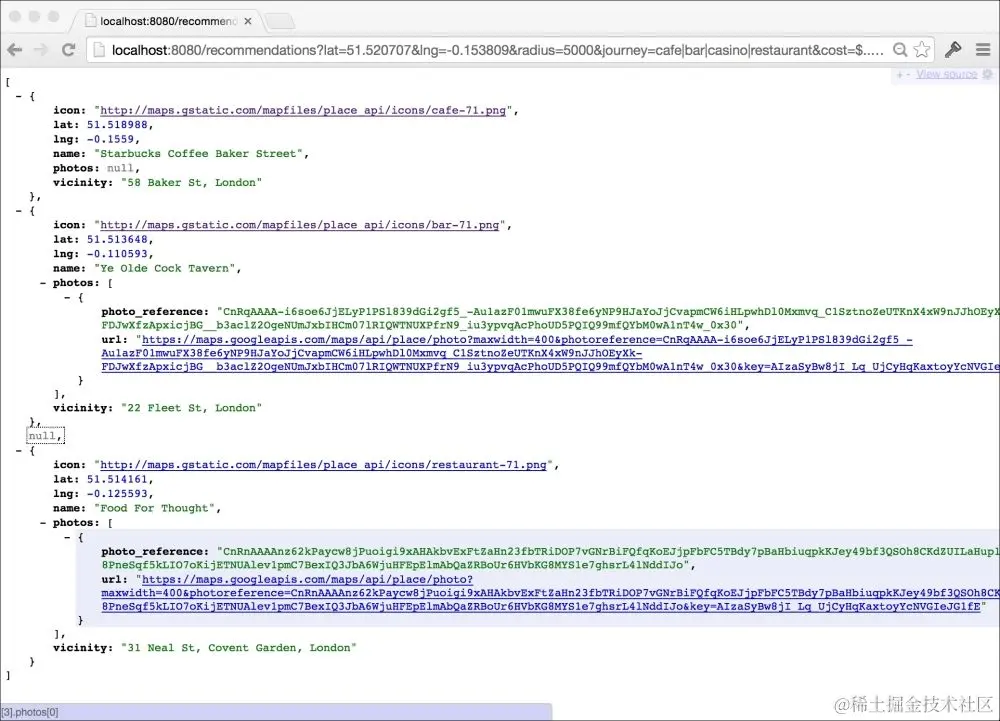
Task: Select the localhost:8080 recommendations tab
Action: [165, 19]
